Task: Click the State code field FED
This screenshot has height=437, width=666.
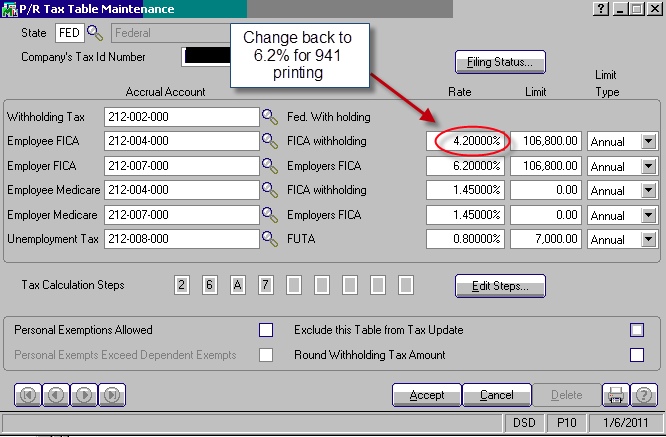Action: (x=70, y=33)
